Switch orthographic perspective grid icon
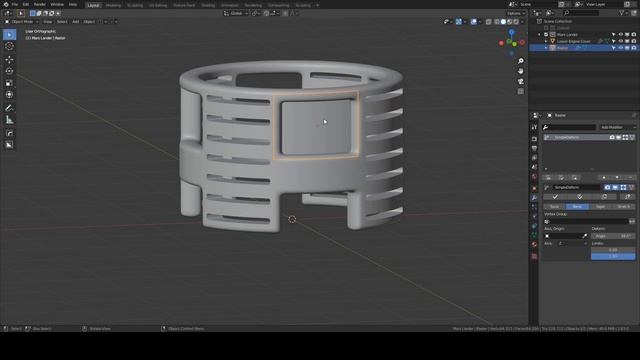 pos(521,91)
